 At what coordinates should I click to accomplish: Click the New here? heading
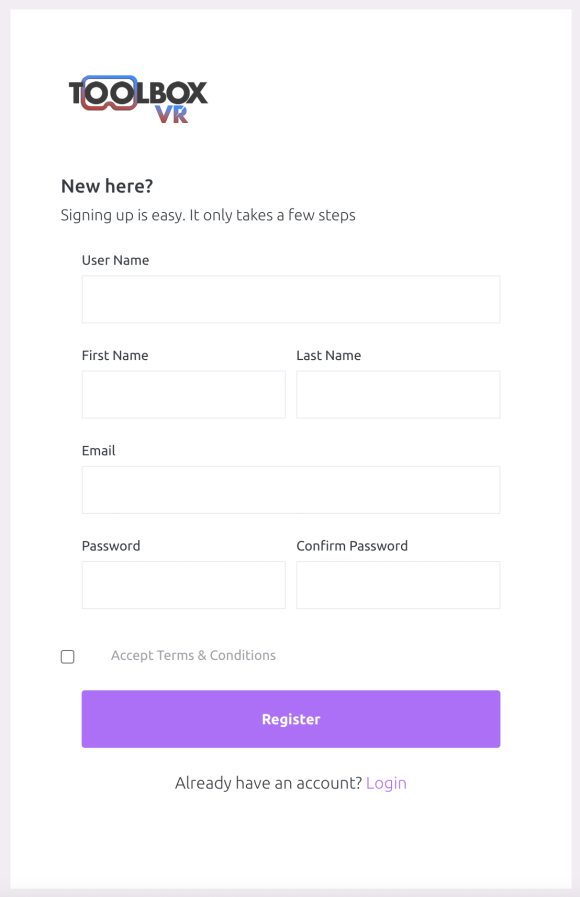[107, 186]
